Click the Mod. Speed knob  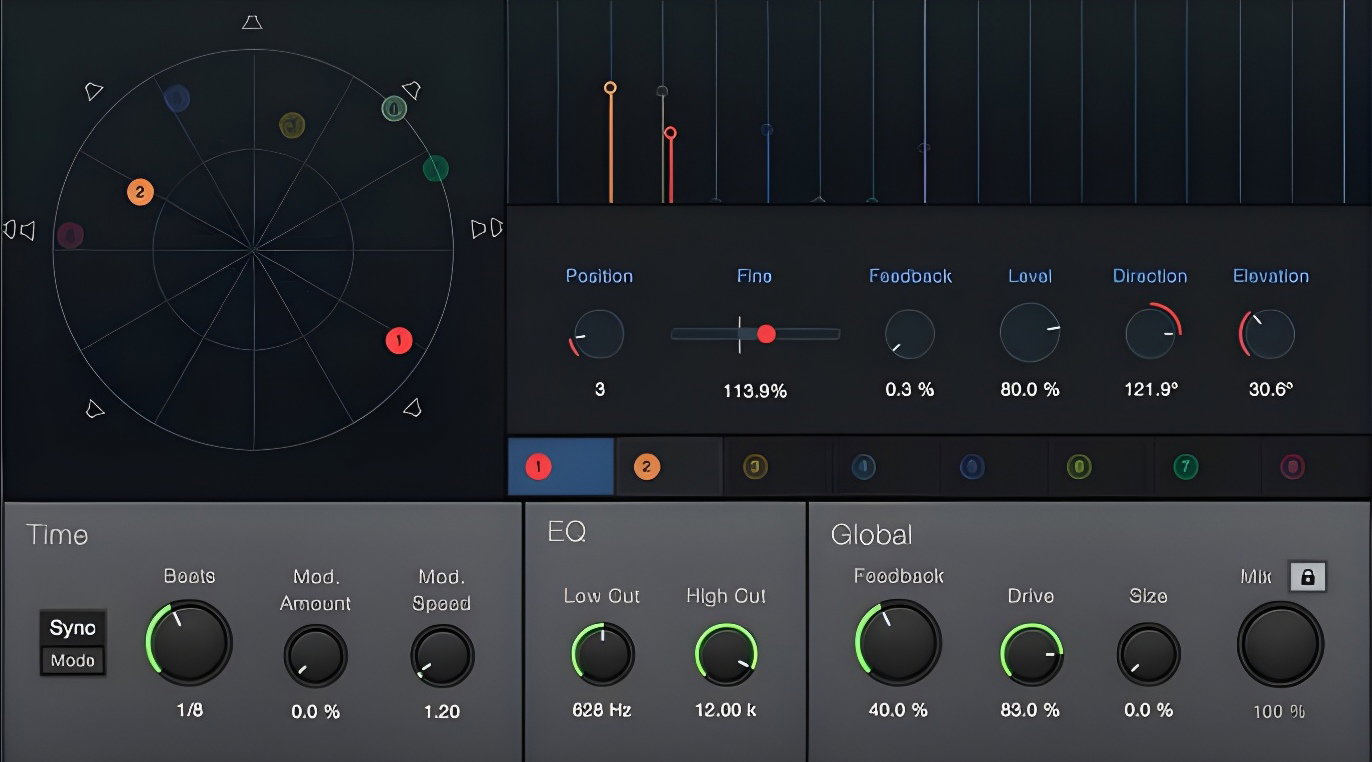point(442,656)
